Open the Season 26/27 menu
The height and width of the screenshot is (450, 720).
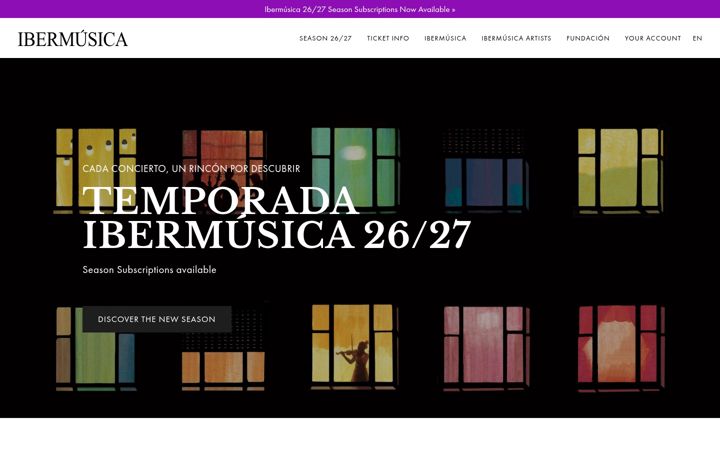click(x=326, y=39)
